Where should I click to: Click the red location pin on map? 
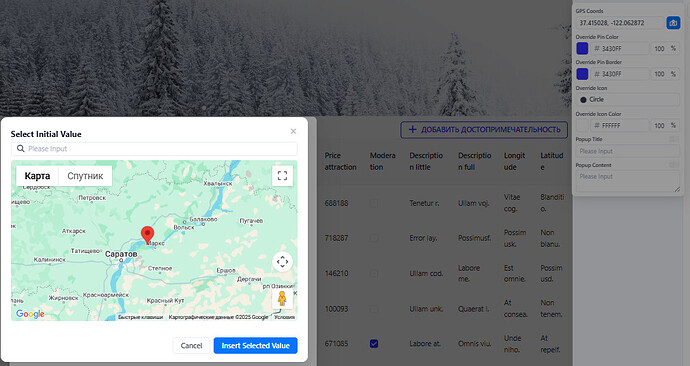click(147, 235)
